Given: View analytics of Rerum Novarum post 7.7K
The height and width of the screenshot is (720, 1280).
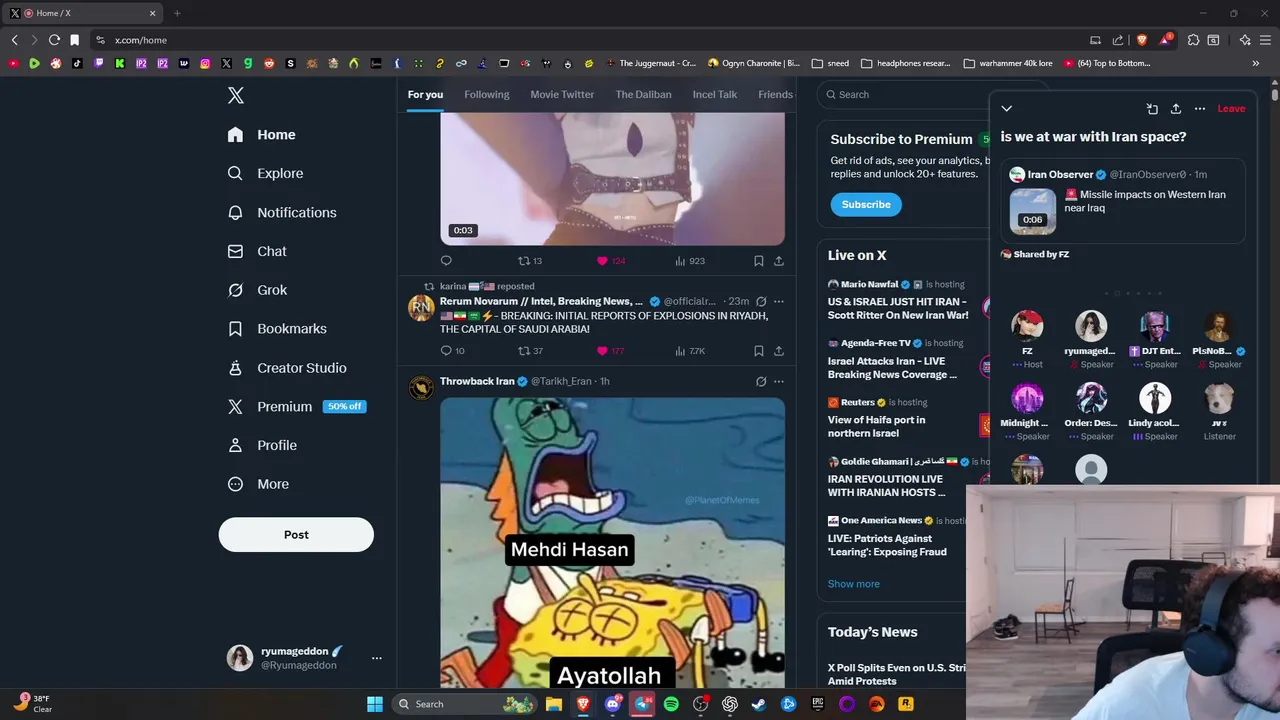Looking at the screenshot, I should pos(690,351).
